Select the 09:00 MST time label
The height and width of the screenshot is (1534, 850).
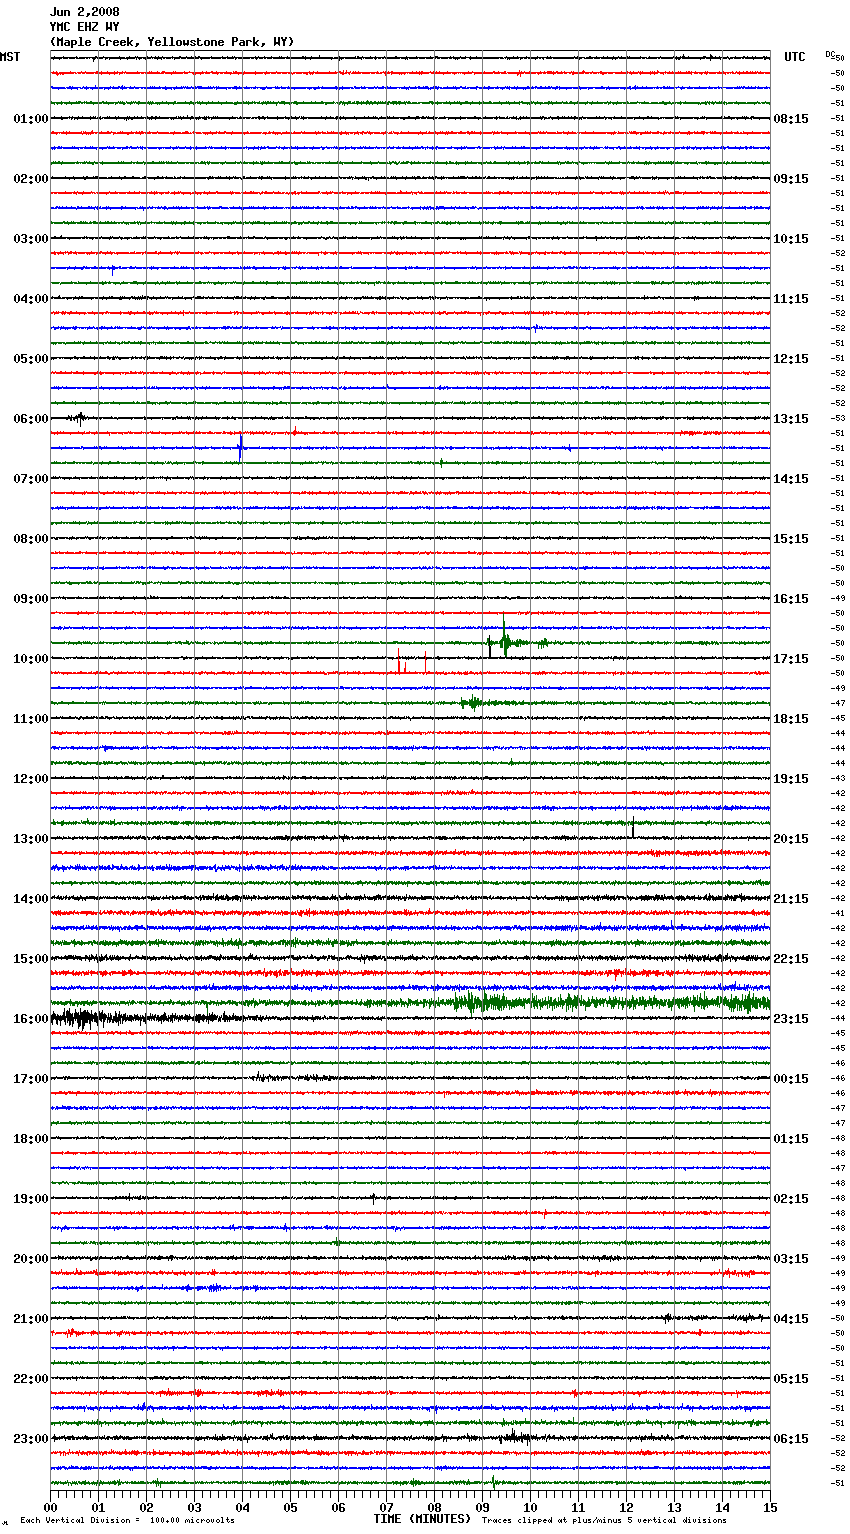31,599
